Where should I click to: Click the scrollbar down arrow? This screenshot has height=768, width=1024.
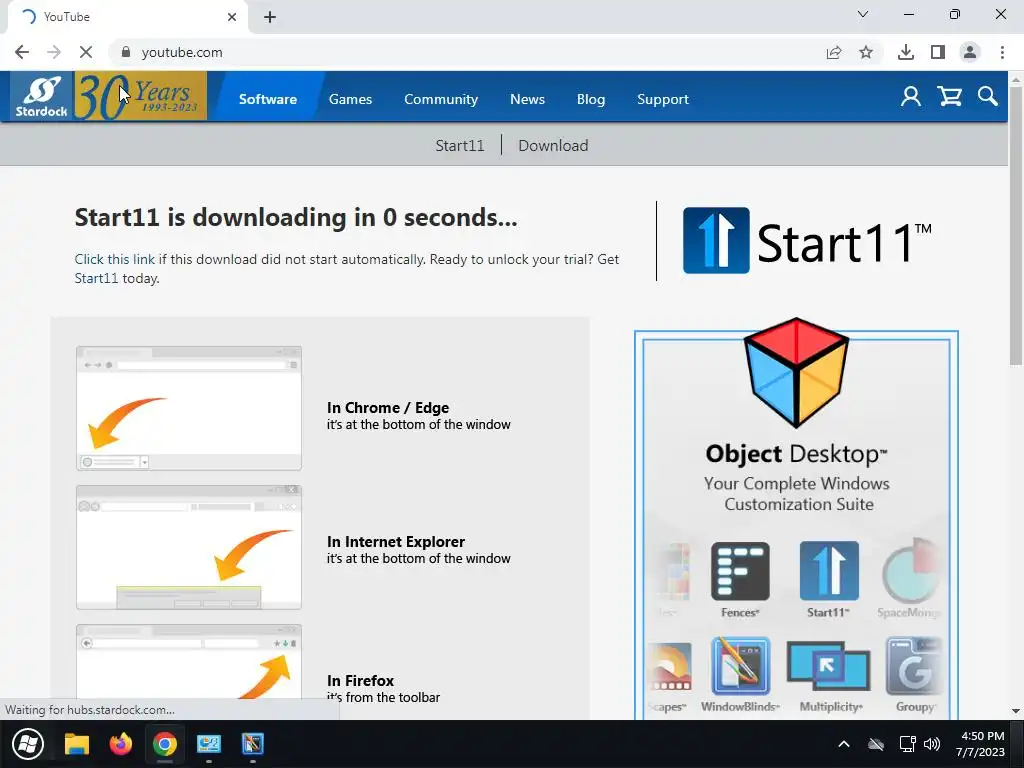coord(1016,711)
